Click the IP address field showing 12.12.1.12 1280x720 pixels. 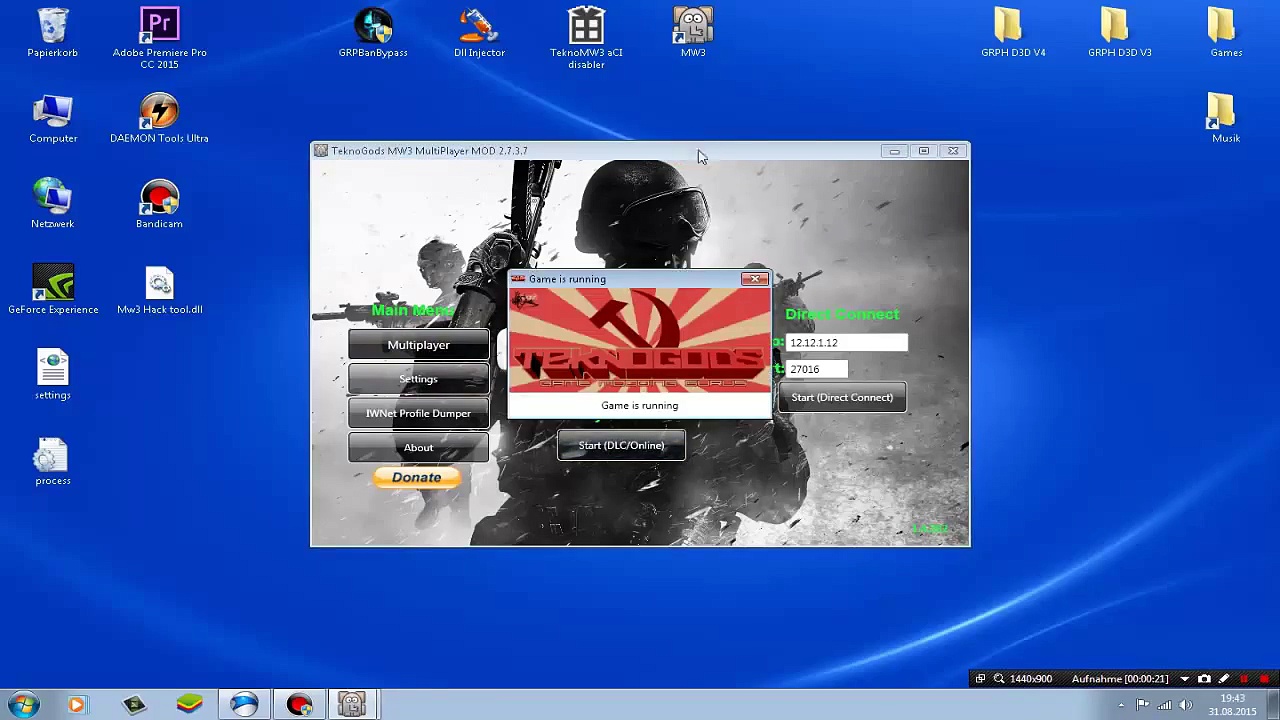pos(846,343)
